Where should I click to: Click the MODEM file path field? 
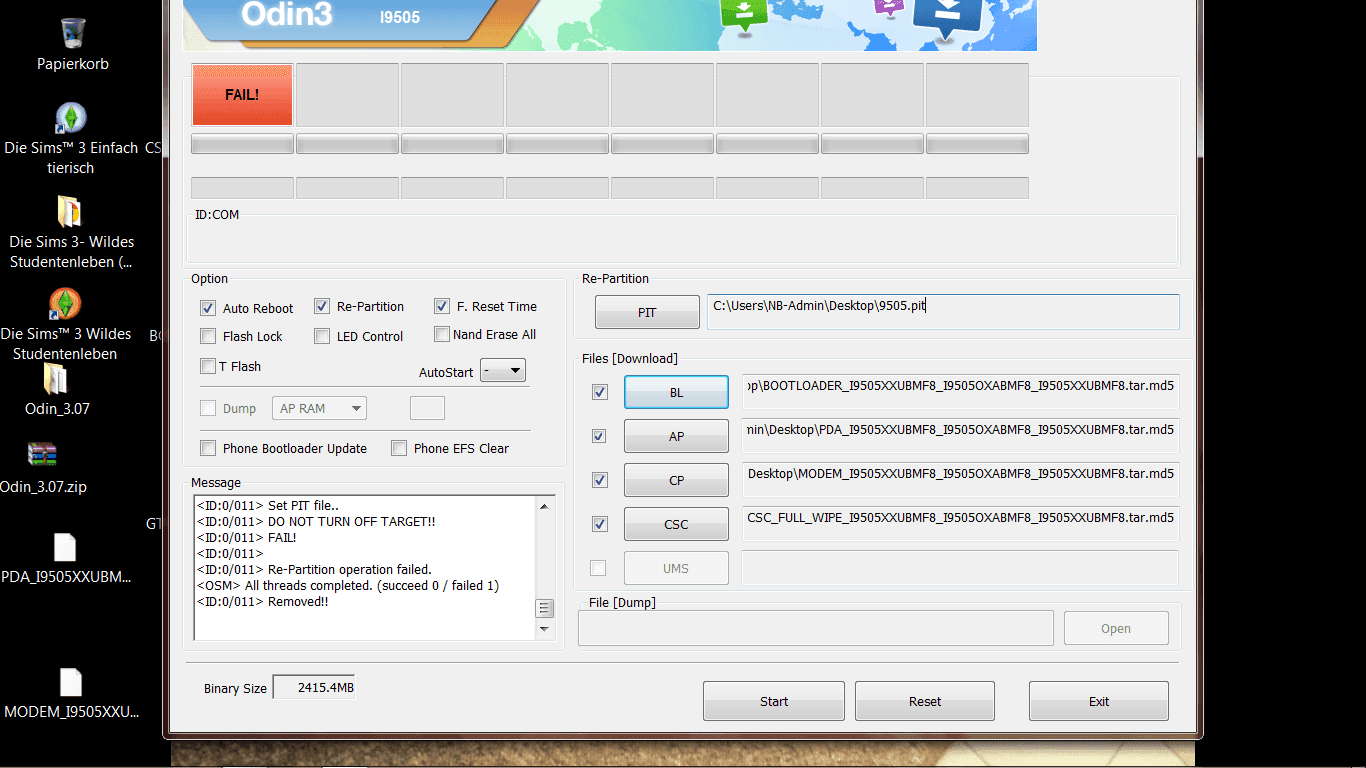pyautogui.click(x=960, y=480)
